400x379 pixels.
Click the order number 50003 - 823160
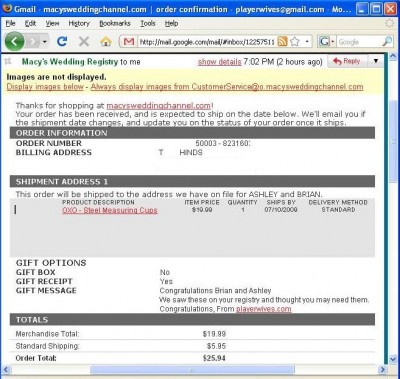(x=222, y=143)
